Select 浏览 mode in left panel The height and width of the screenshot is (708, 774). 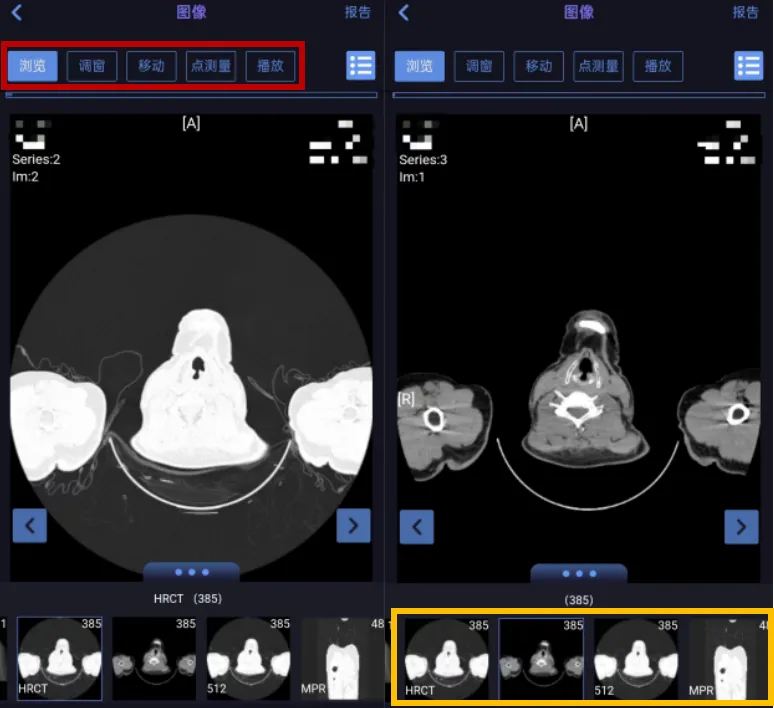point(33,66)
